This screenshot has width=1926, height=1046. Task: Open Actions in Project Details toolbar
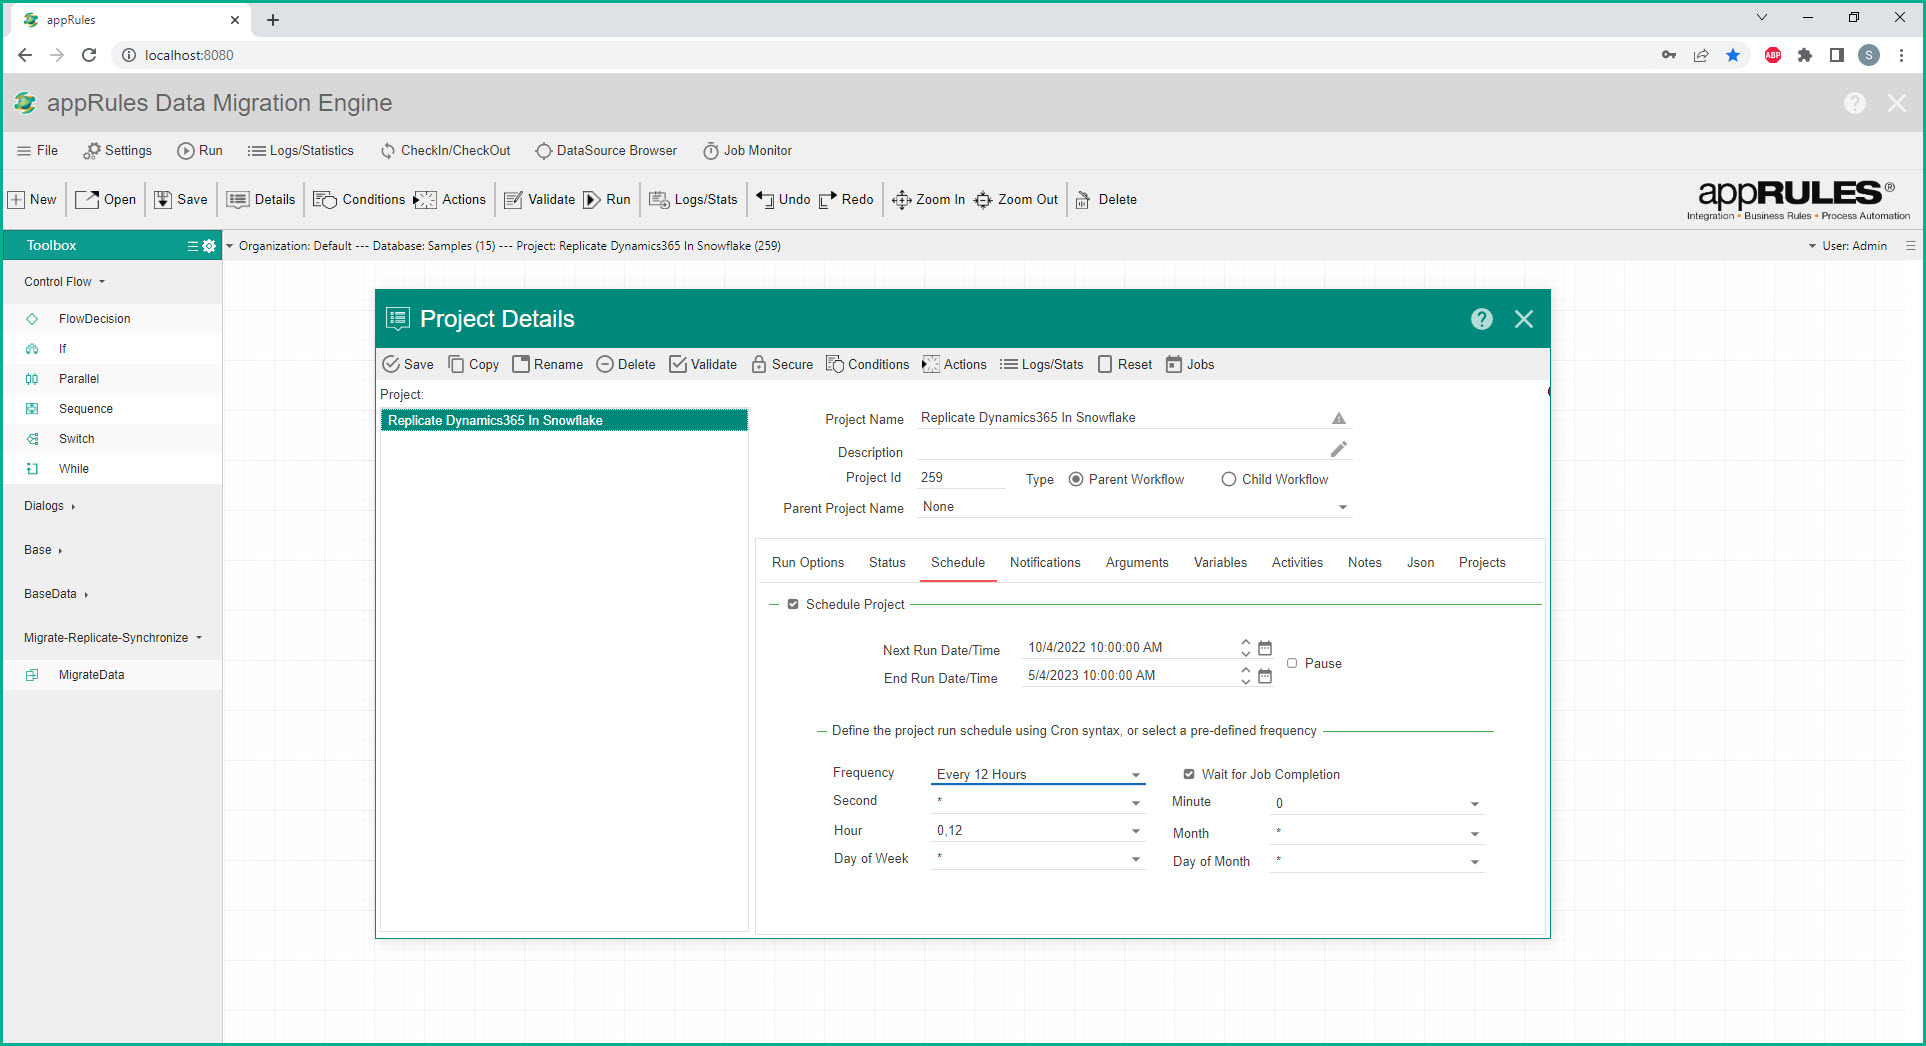[x=955, y=365]
